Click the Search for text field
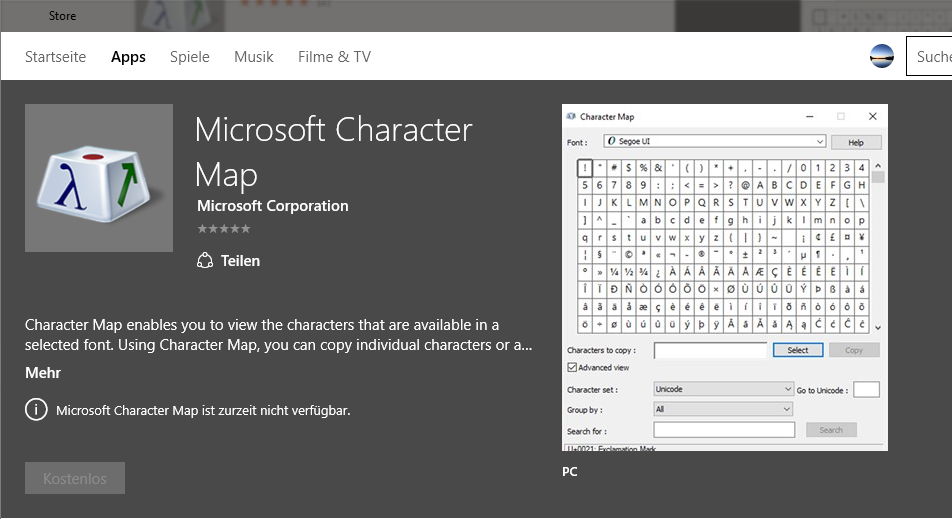This screenshot has height=519, width=952. coord(724,430)
